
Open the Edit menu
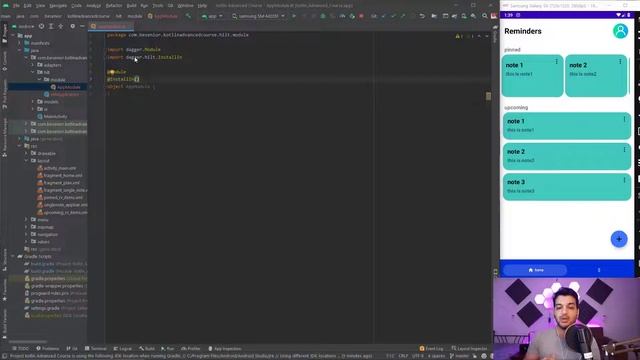tap(27, 6)
